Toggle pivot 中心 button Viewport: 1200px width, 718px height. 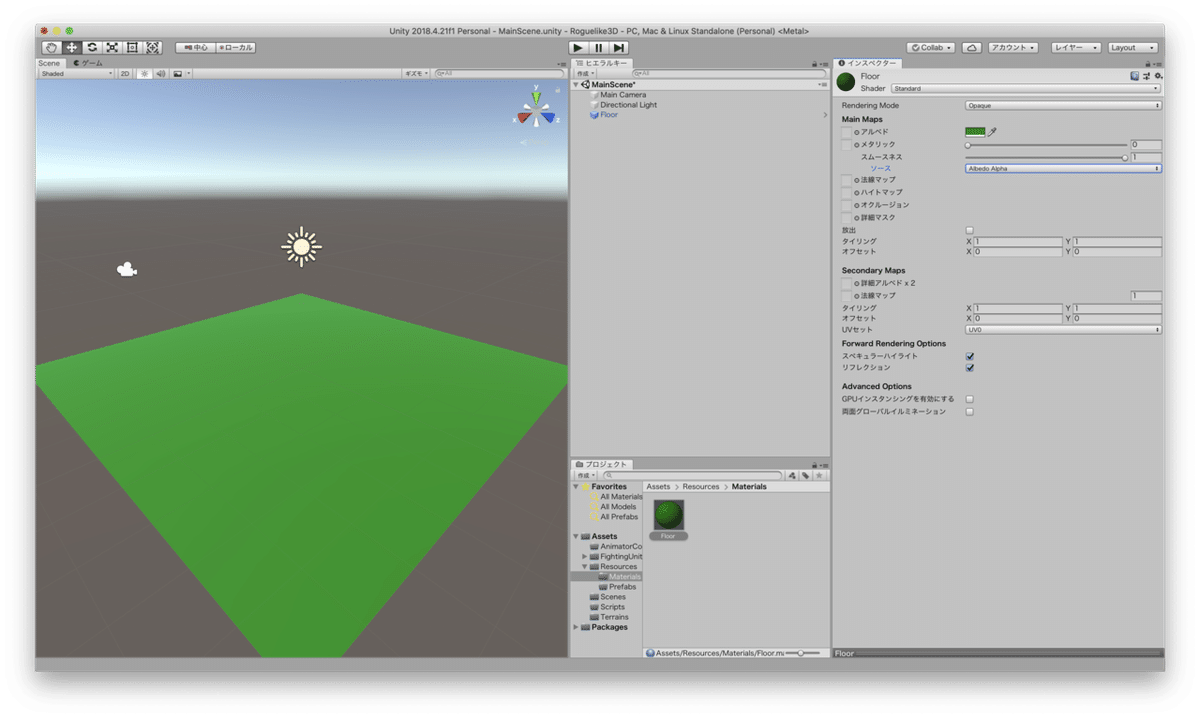[x=195, y=47]
